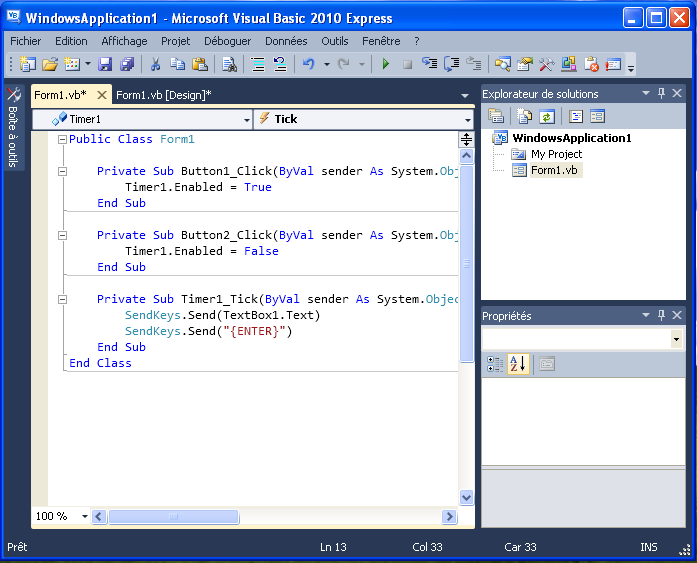Click the Stop debugging square icon
This screenshot has height=563, width=697.
tap(407, 65)
